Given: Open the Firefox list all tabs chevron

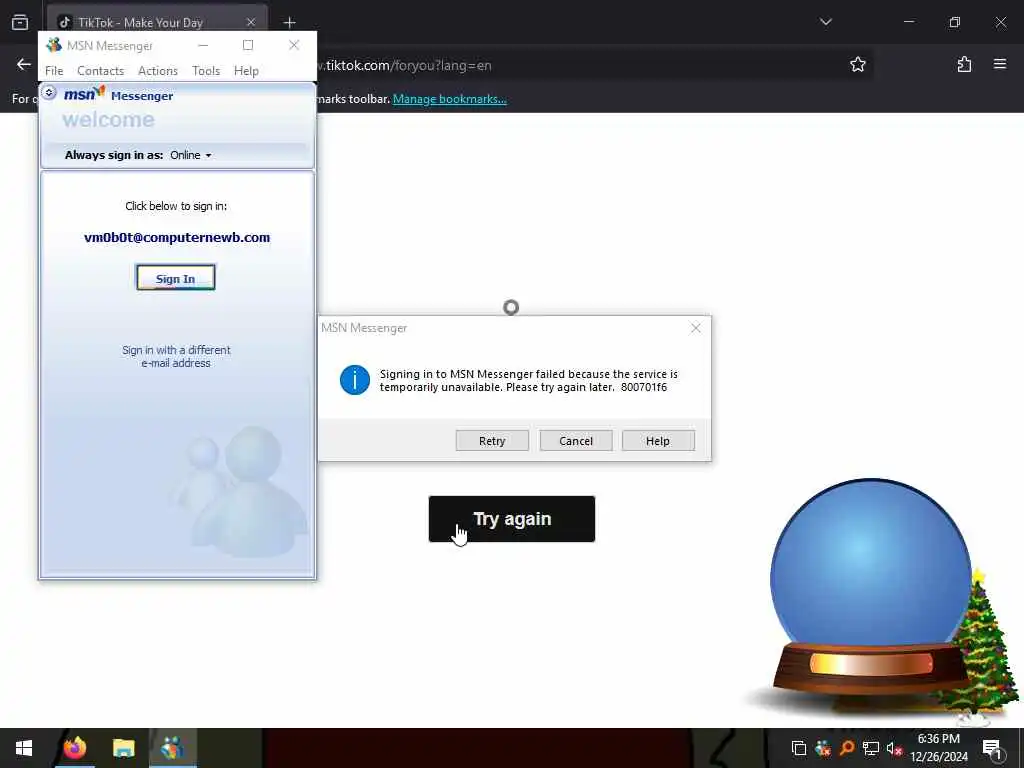Looking at the screenshot, I should 825,22.
